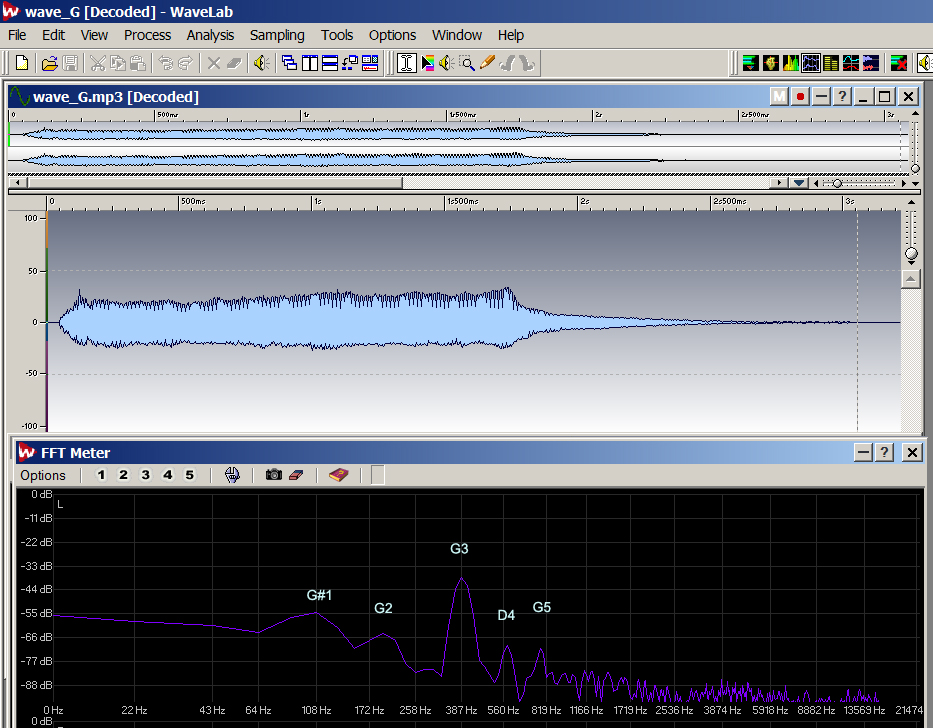Open the Analysis menu
The width and height of the screenshot is (933, 728).
210,35
